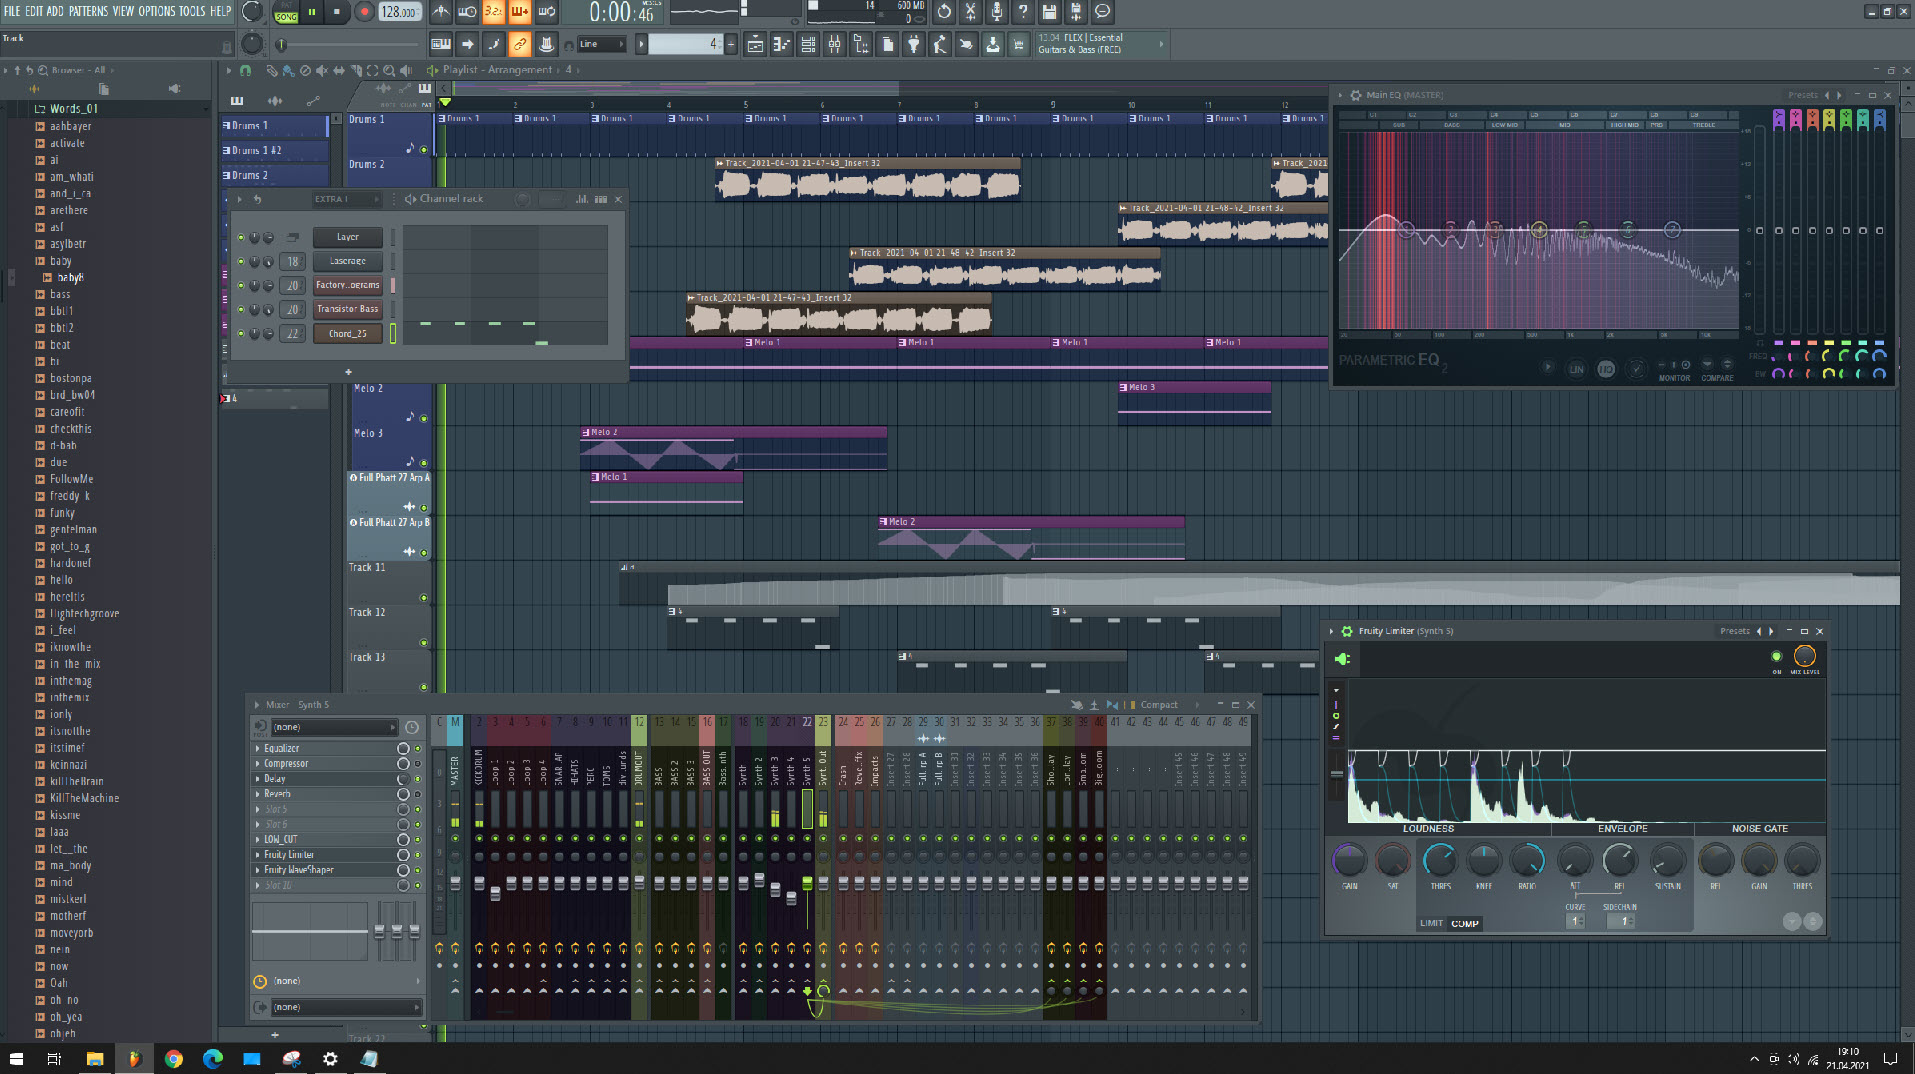Select the playlist slip tool

point(339,71)
